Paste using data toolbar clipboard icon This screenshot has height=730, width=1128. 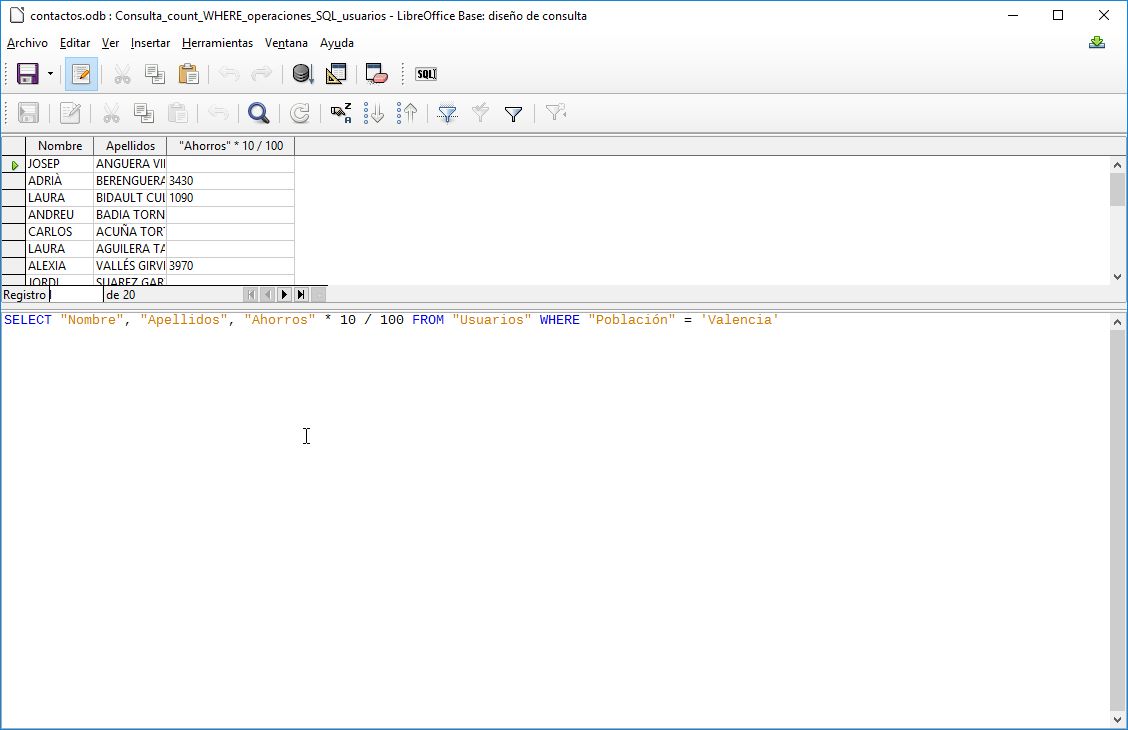pyautogui.click(x=177, y=113)
